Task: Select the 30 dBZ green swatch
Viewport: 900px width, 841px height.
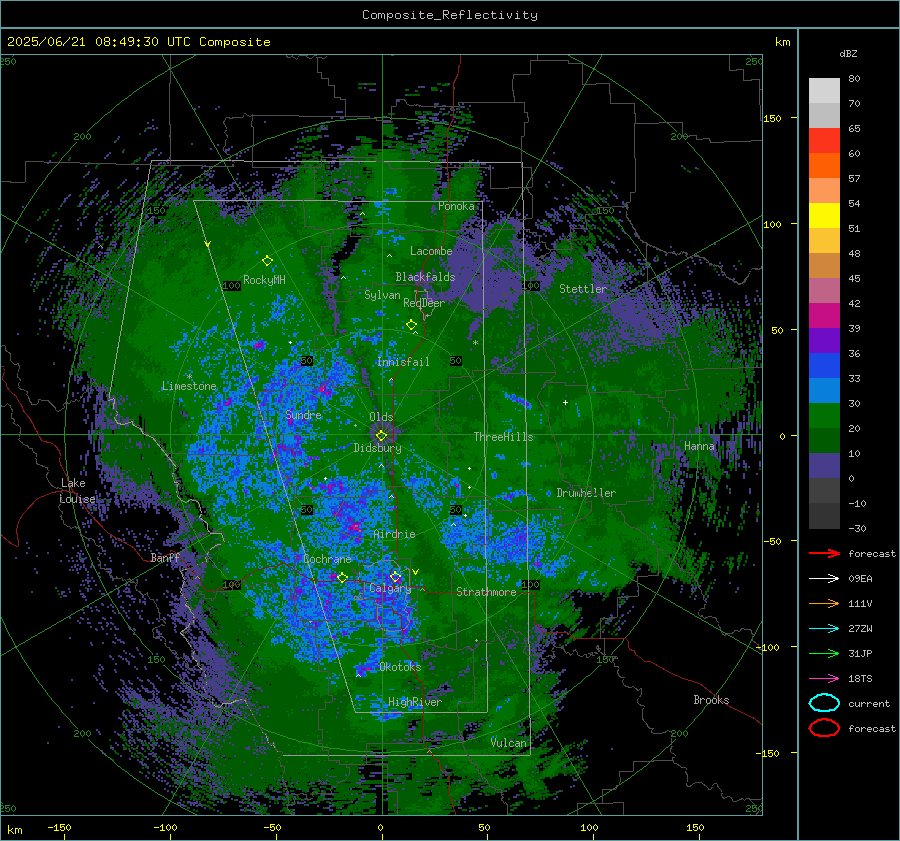Action: (x=824, y=416)
